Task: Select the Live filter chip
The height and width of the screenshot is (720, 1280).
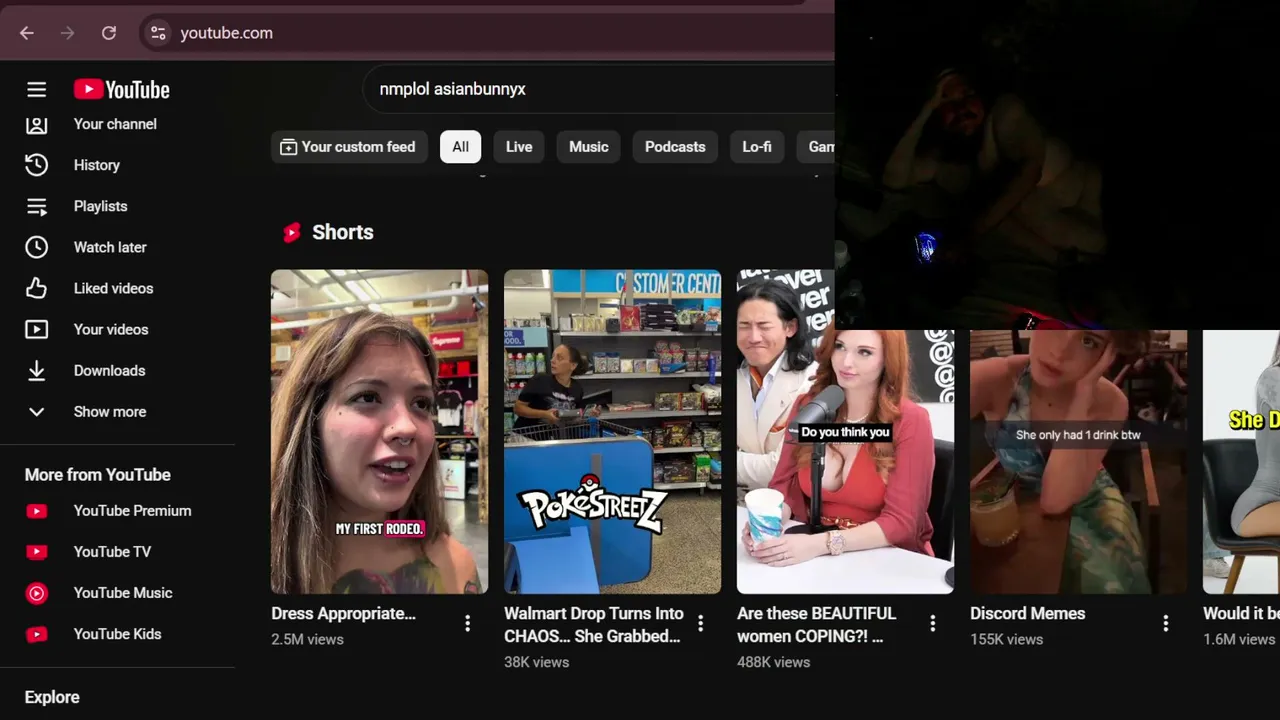Action: (x=519, y=147)
